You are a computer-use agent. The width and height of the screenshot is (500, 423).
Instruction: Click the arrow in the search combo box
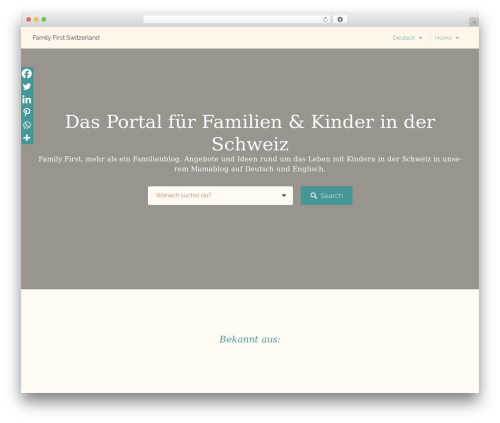coord(284,195)
